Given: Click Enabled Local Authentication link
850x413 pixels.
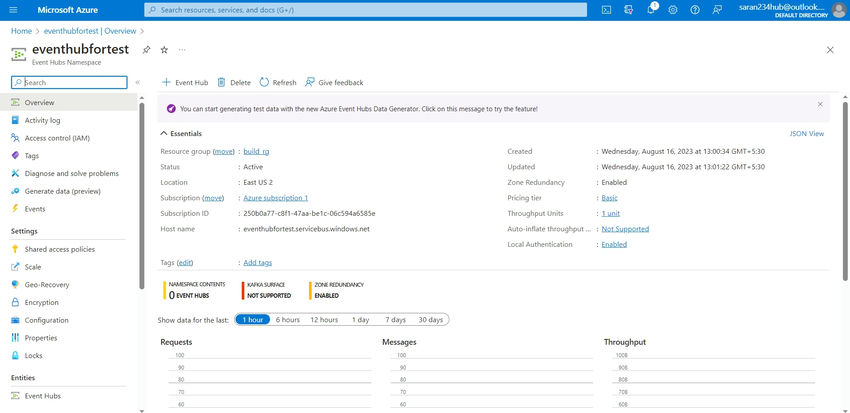Looking at the screenshot, I should tap(614, 244).
